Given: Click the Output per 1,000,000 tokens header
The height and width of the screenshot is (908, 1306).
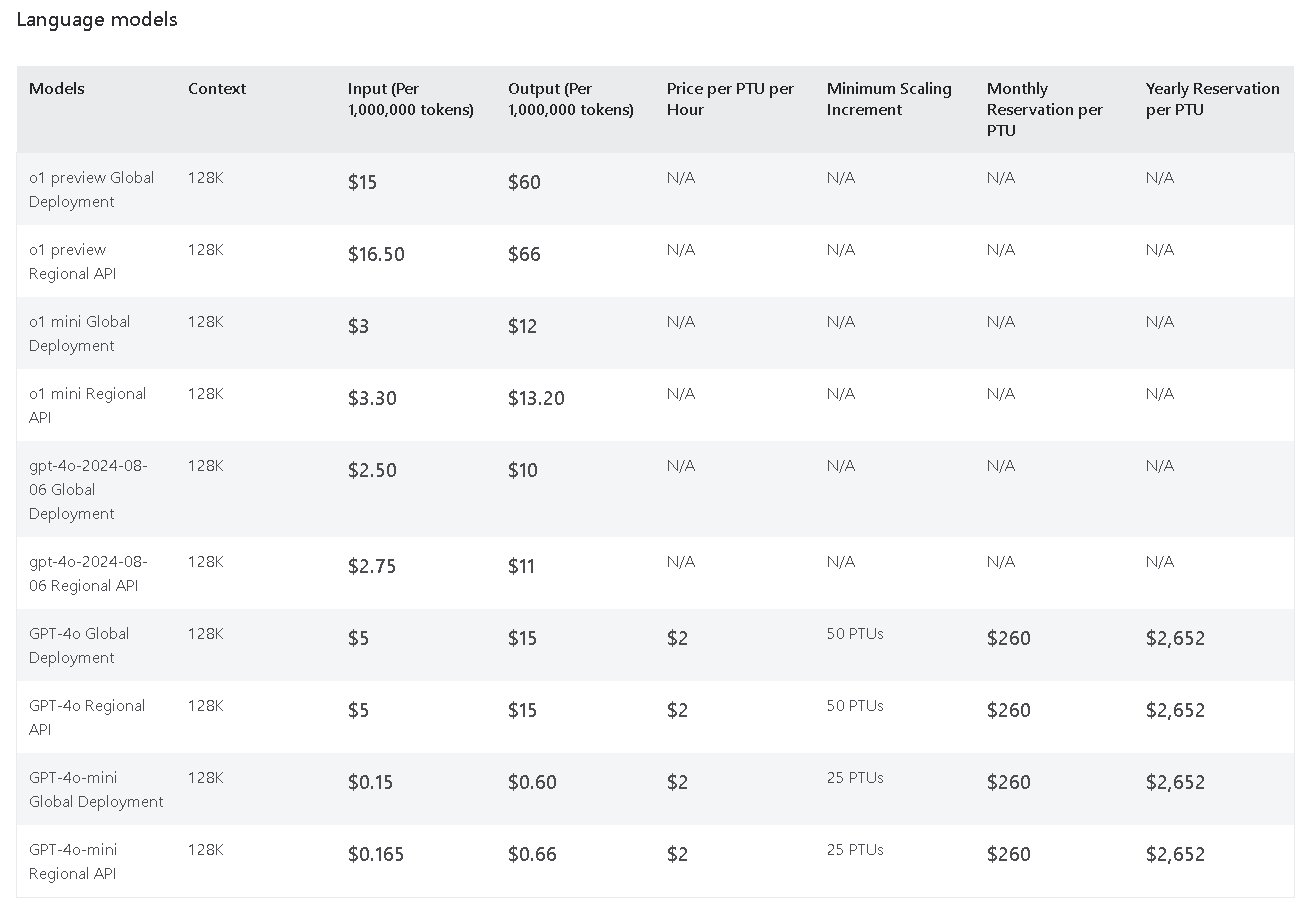Looking at the screenshot, I should [571, 99].
